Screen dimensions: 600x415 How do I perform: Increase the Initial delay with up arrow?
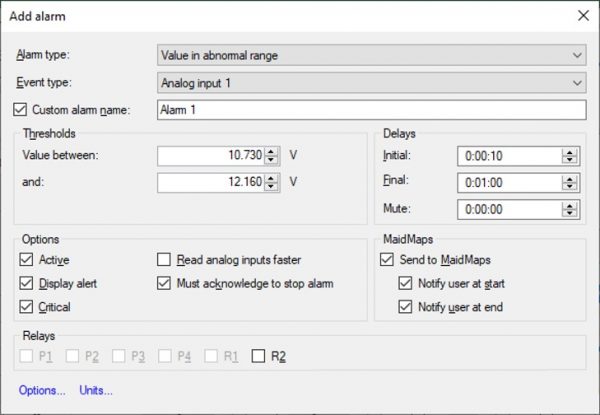pyautogui.click(x=570, y=151)
